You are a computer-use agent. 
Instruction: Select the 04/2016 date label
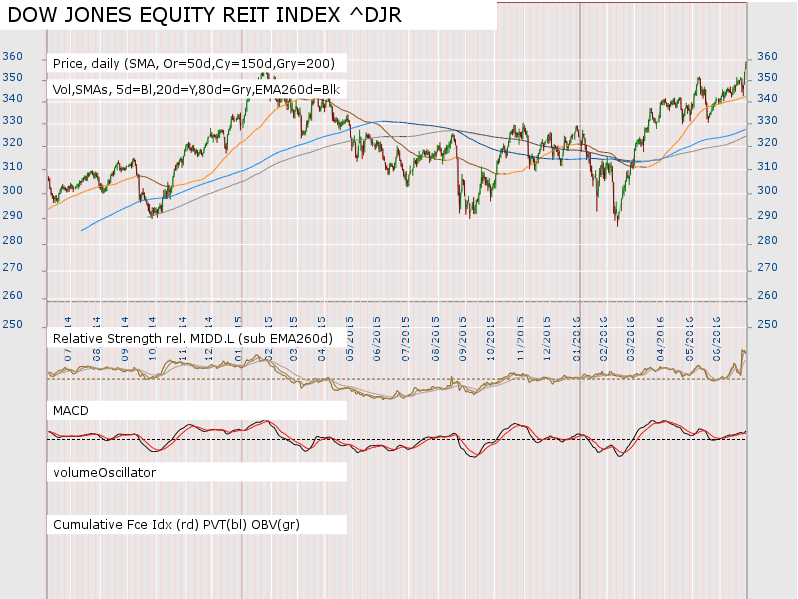[x=661, y=339]
